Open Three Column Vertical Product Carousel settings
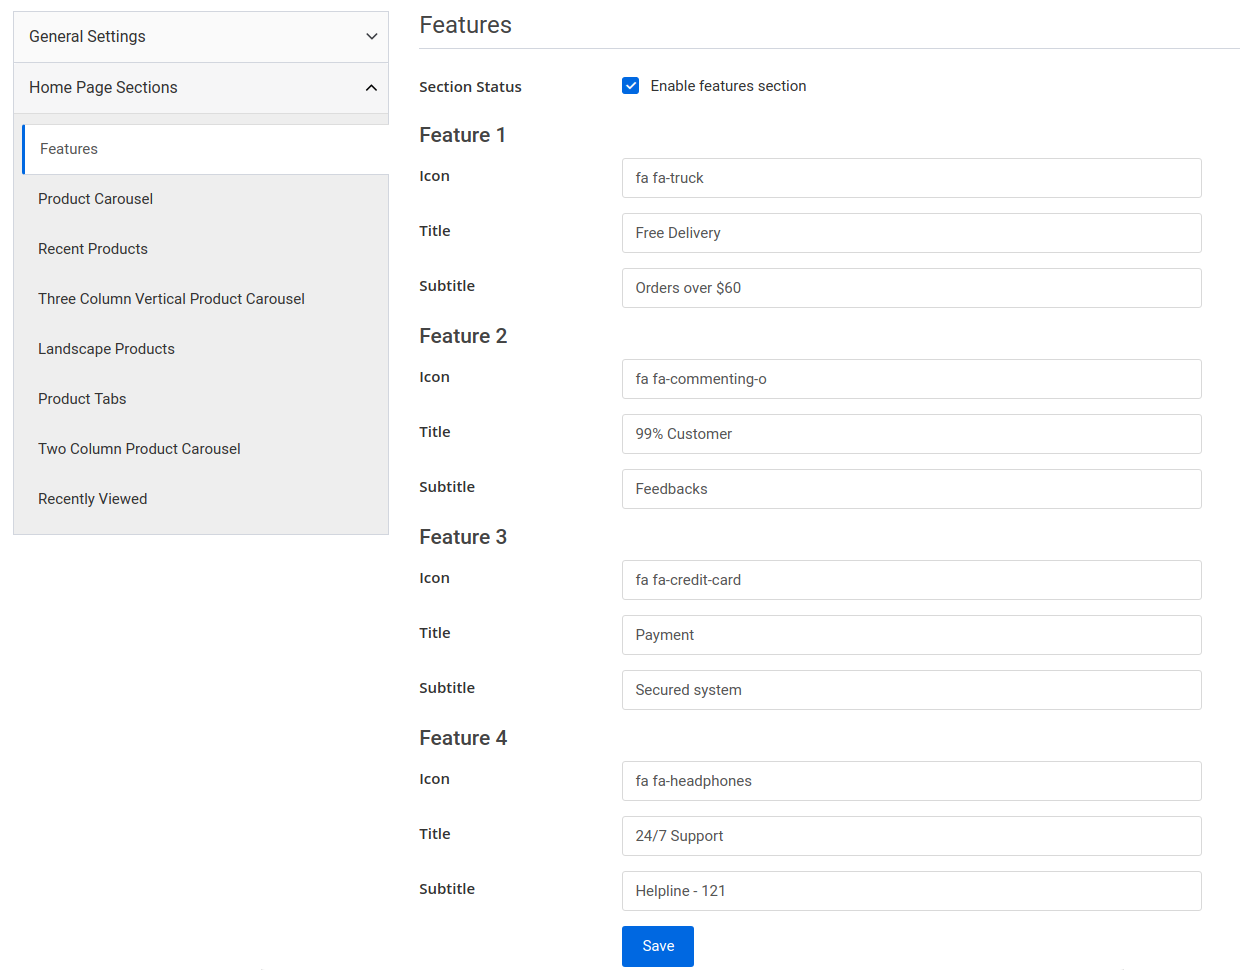 171,298
